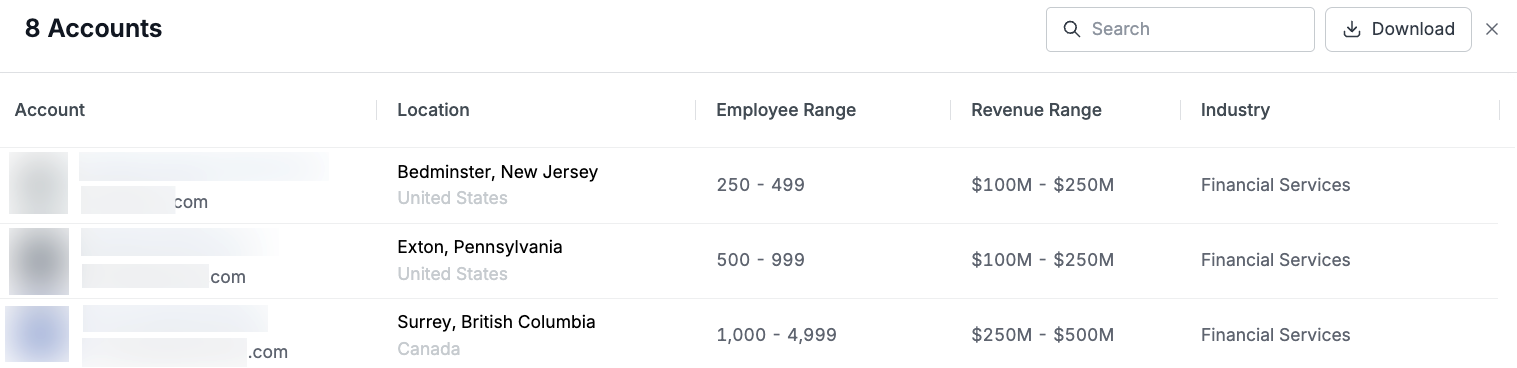This screenshot has width=1517, height=368.
Task: Open the account name link in the Bedminster row
Action: click(x=204, y=167)
